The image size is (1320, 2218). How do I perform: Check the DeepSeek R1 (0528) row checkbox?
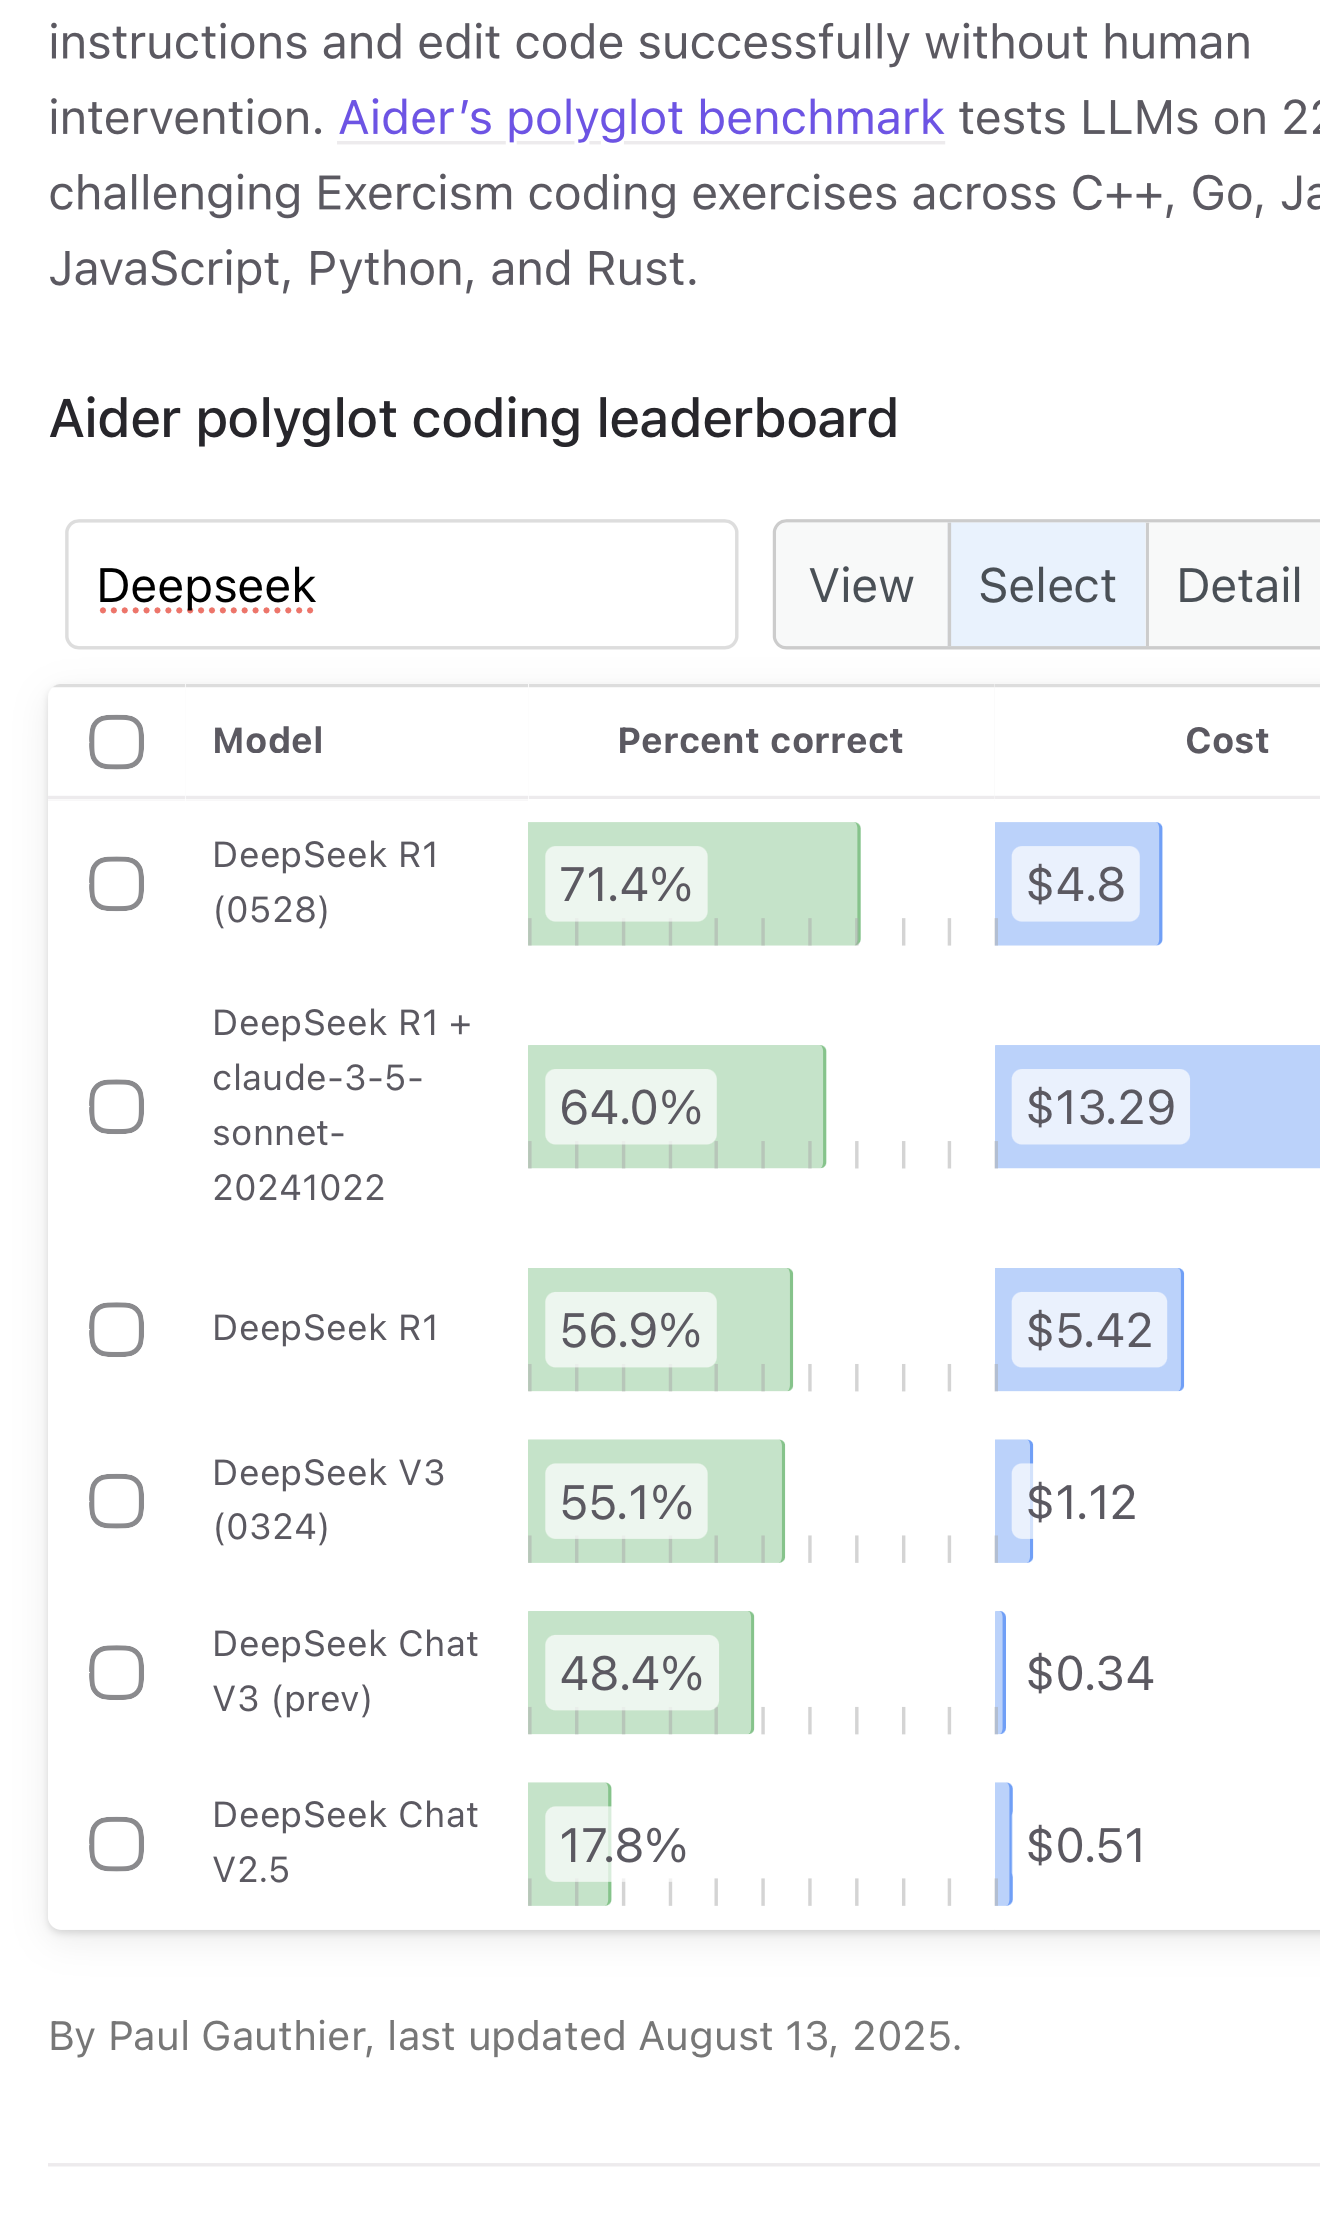pyautogui.click(x=117, y=884)
